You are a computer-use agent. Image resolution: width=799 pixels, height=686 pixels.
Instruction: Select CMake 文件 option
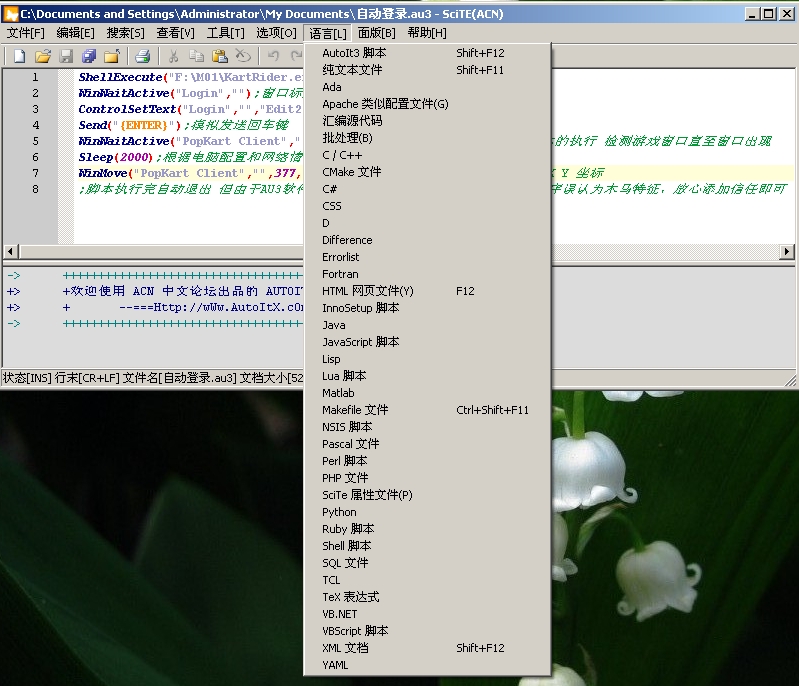point(427,172)
